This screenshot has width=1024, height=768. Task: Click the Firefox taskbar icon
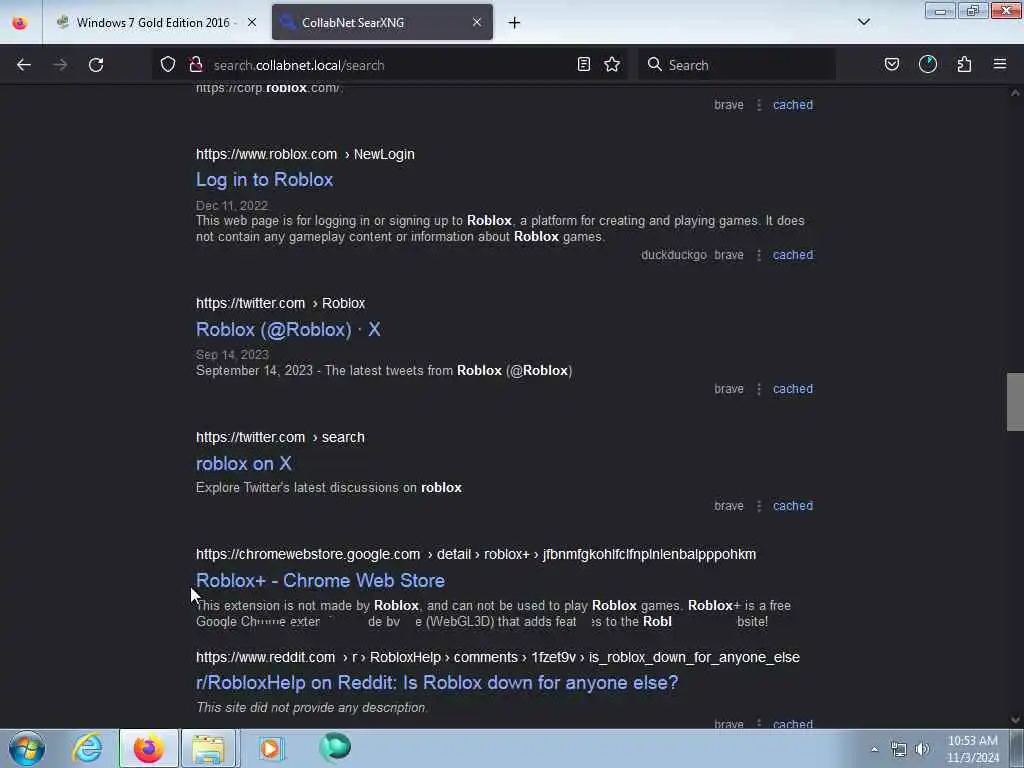(149, 748)
